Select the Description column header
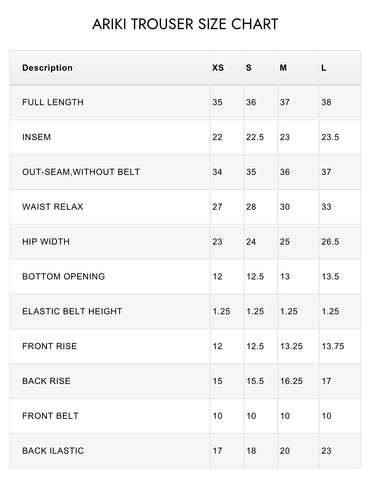Viewport: 367px width, 480px height. 47,68
